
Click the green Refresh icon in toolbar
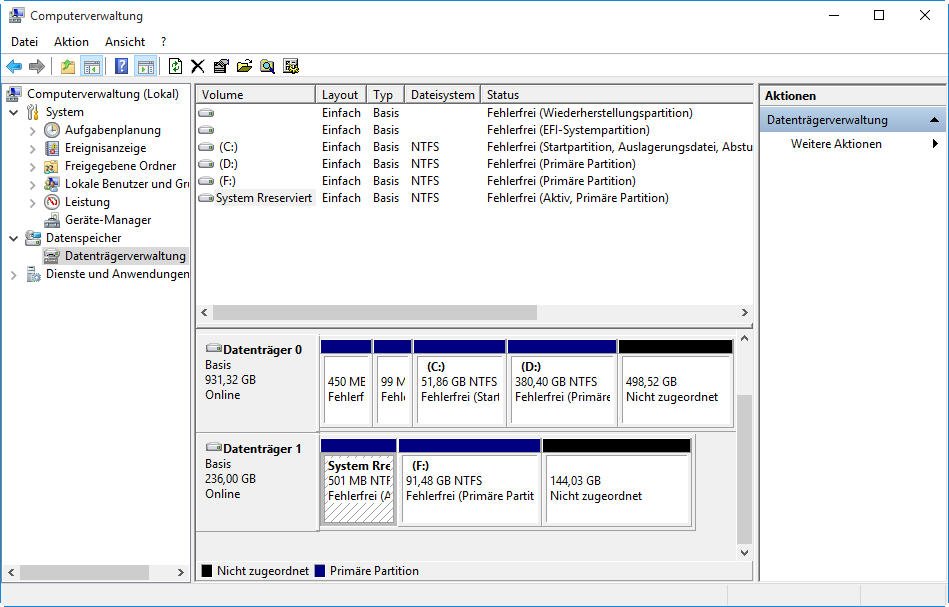point(175,67)
